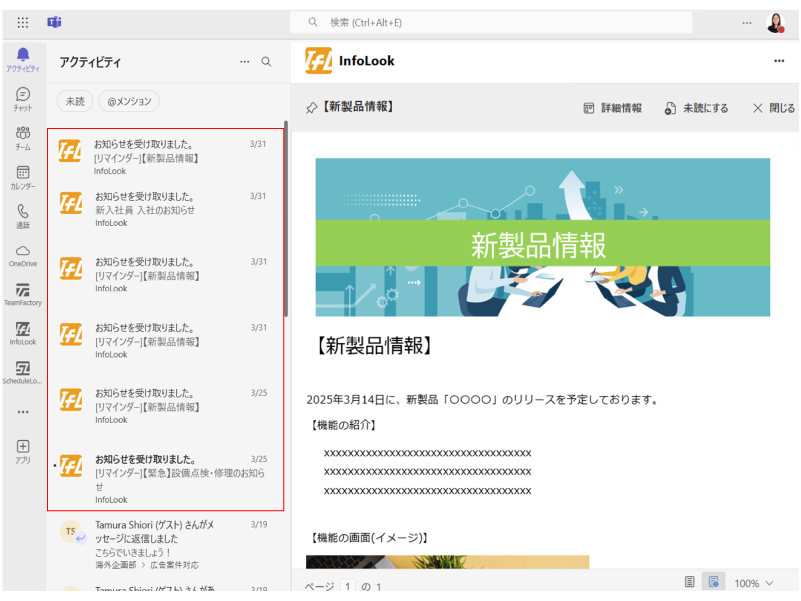Image resolution: width=801 pixels, height=601 pixels.
Task: Open the Chat icon in left rail
Action: (22, 98)
